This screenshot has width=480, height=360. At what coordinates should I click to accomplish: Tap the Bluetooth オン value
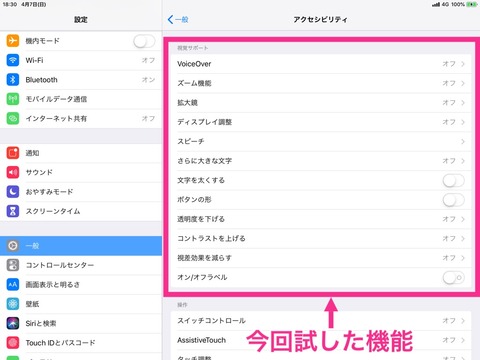click(148, 80)
